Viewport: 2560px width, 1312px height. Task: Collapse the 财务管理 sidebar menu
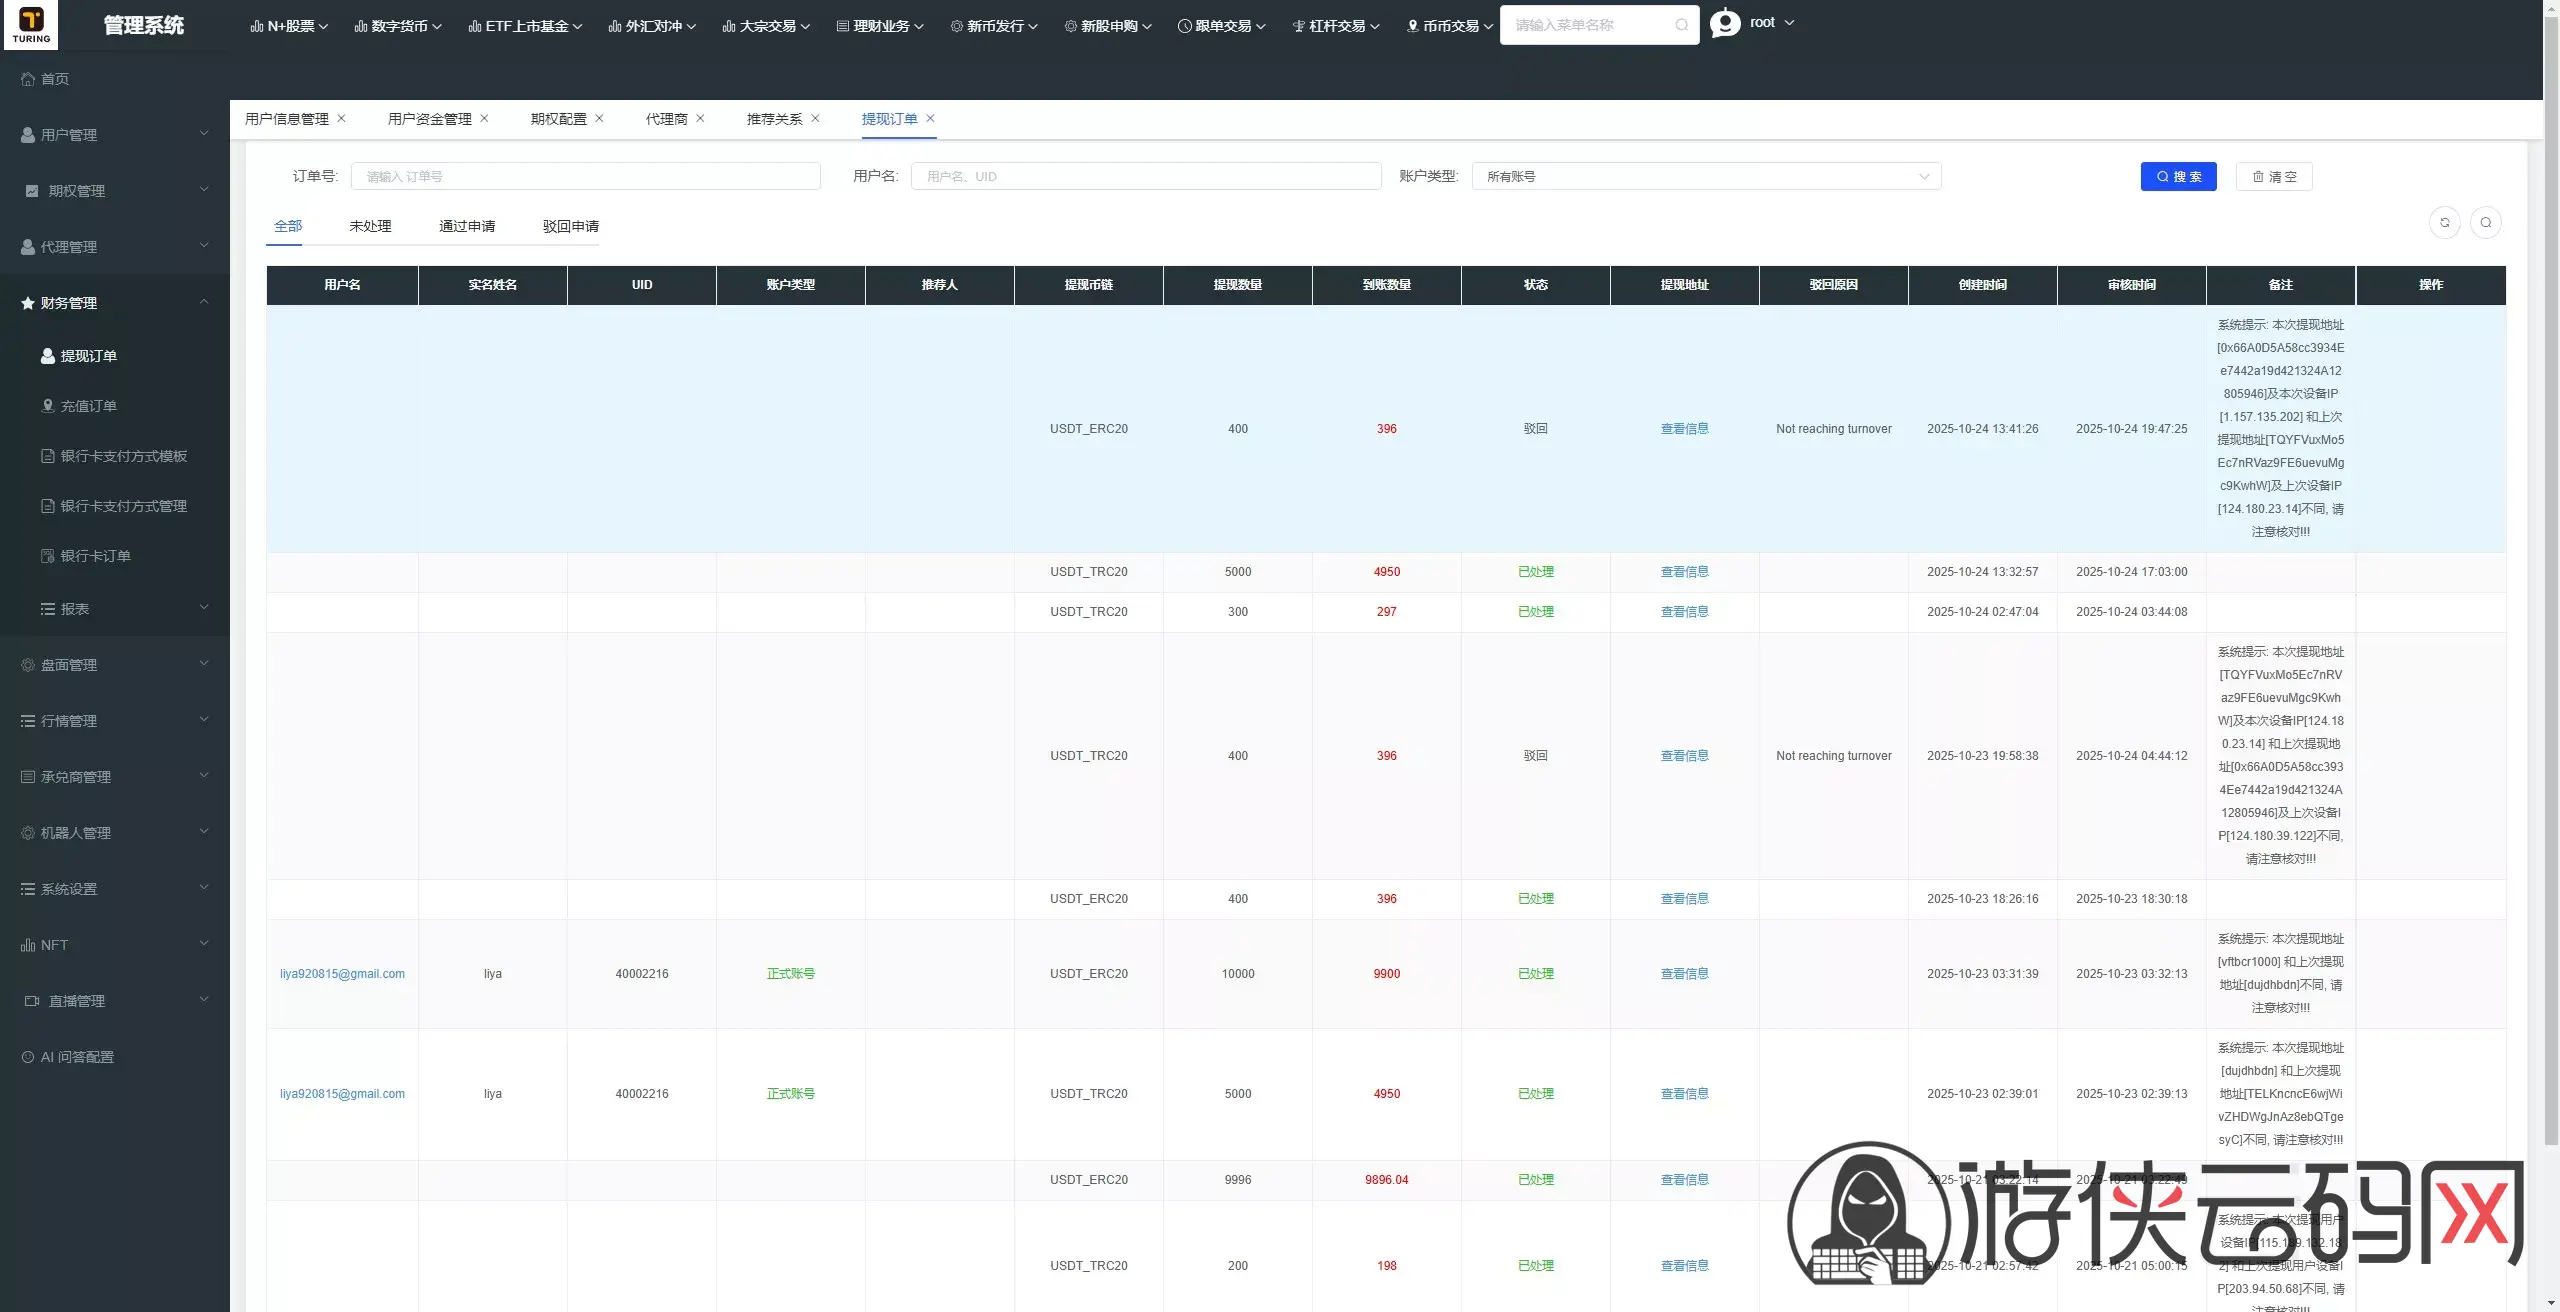[115, 302]
